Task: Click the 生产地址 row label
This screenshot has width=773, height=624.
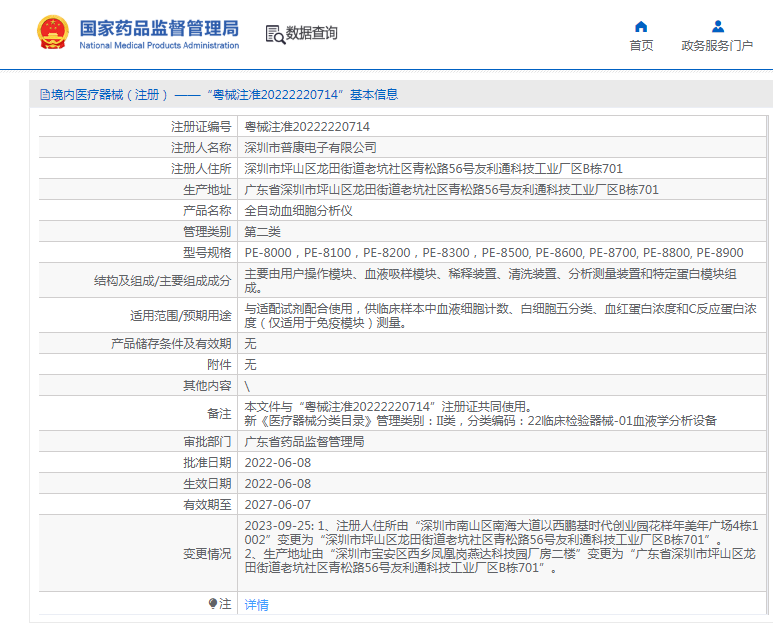Action: (207, 190)
